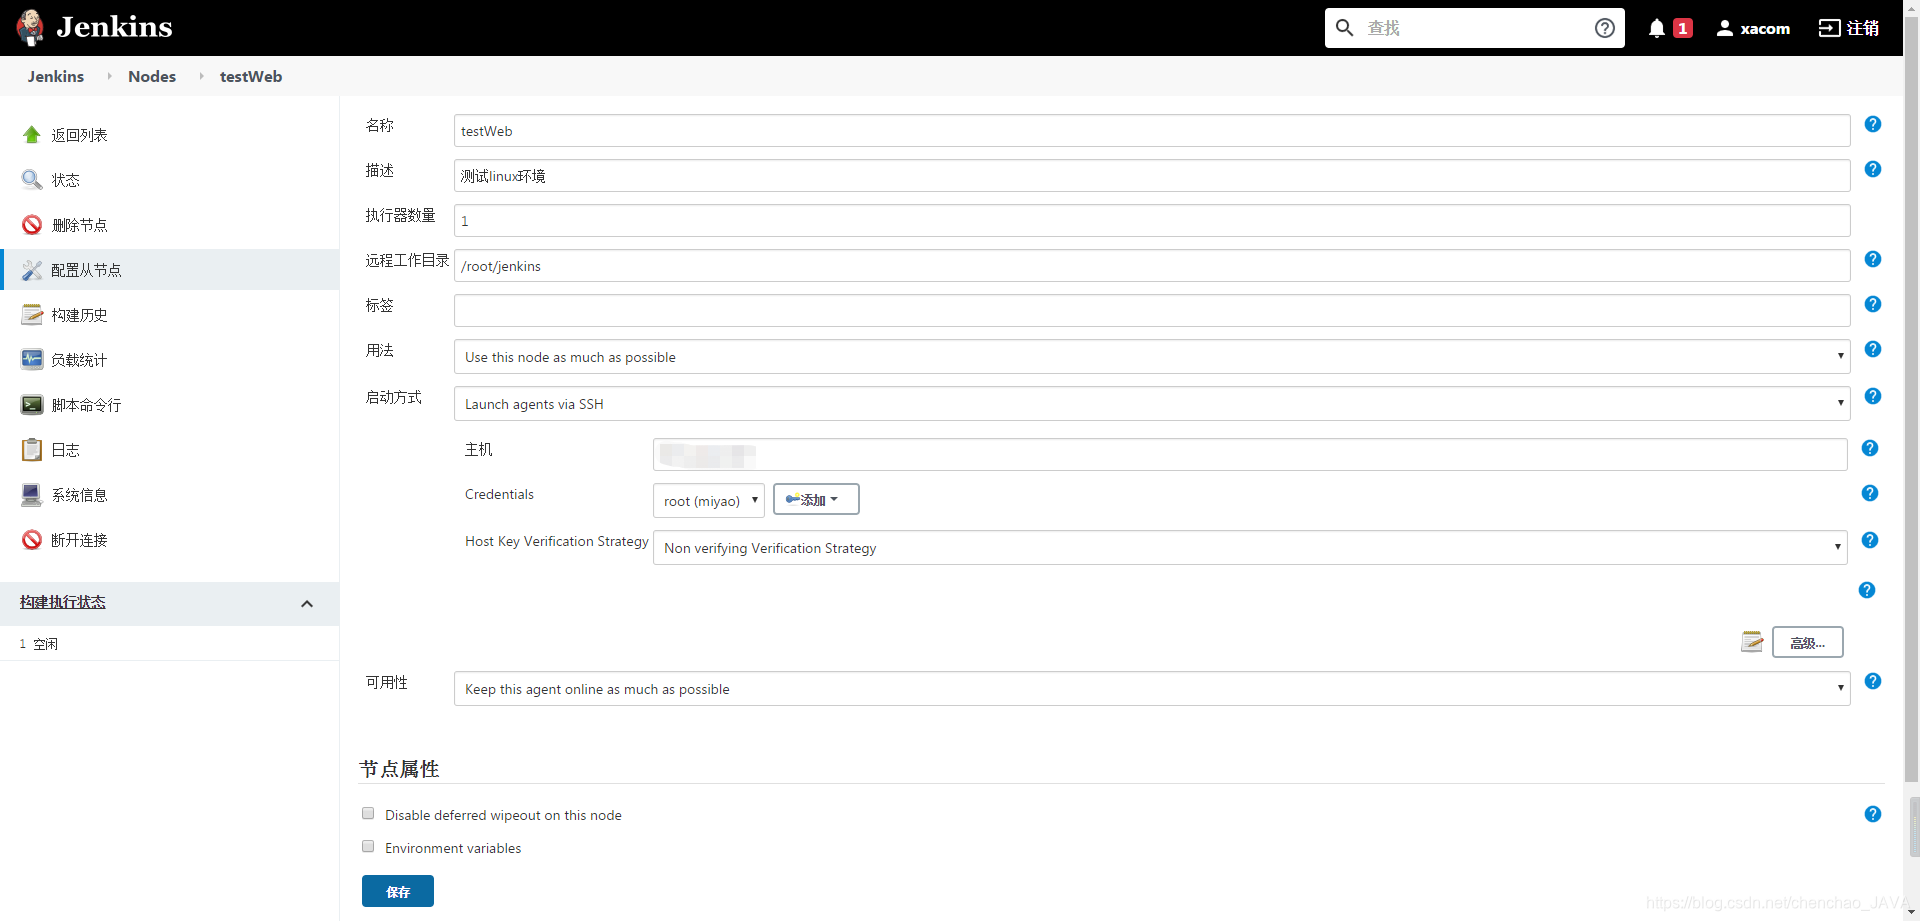Open help for 远程工作目录 field
The image size is (1920, 921).
[1873, 259]
